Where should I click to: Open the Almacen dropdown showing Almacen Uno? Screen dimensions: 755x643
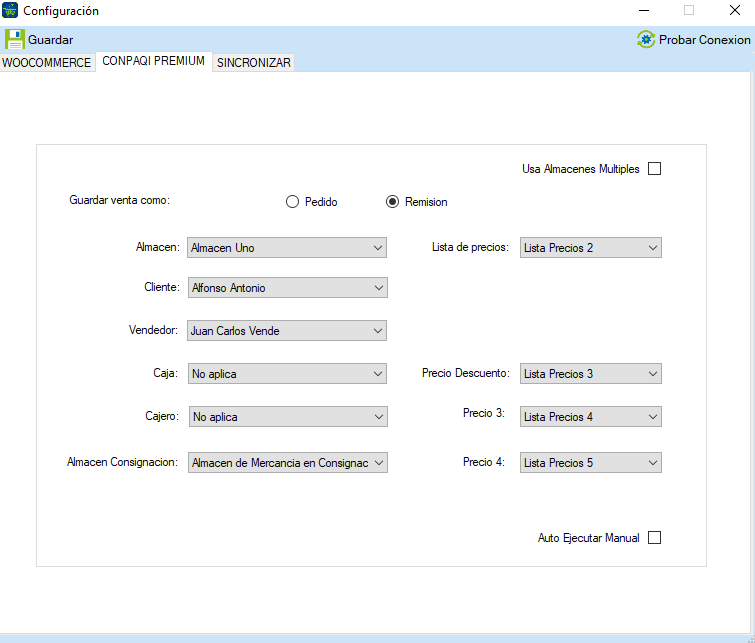click(x=287, y=248)
